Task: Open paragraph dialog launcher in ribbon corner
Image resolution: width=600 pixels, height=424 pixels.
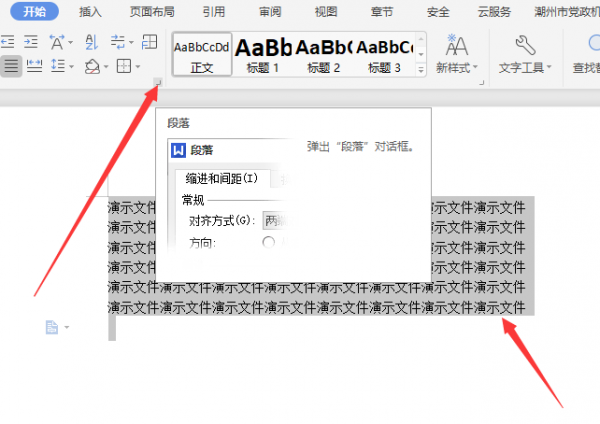Action: coord(156,84)
